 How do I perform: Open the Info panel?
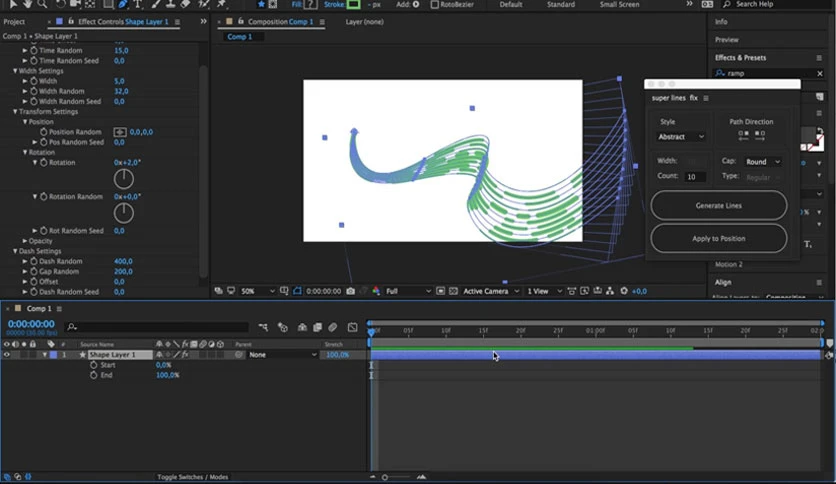pyautogui.click(x=721, y=22)
